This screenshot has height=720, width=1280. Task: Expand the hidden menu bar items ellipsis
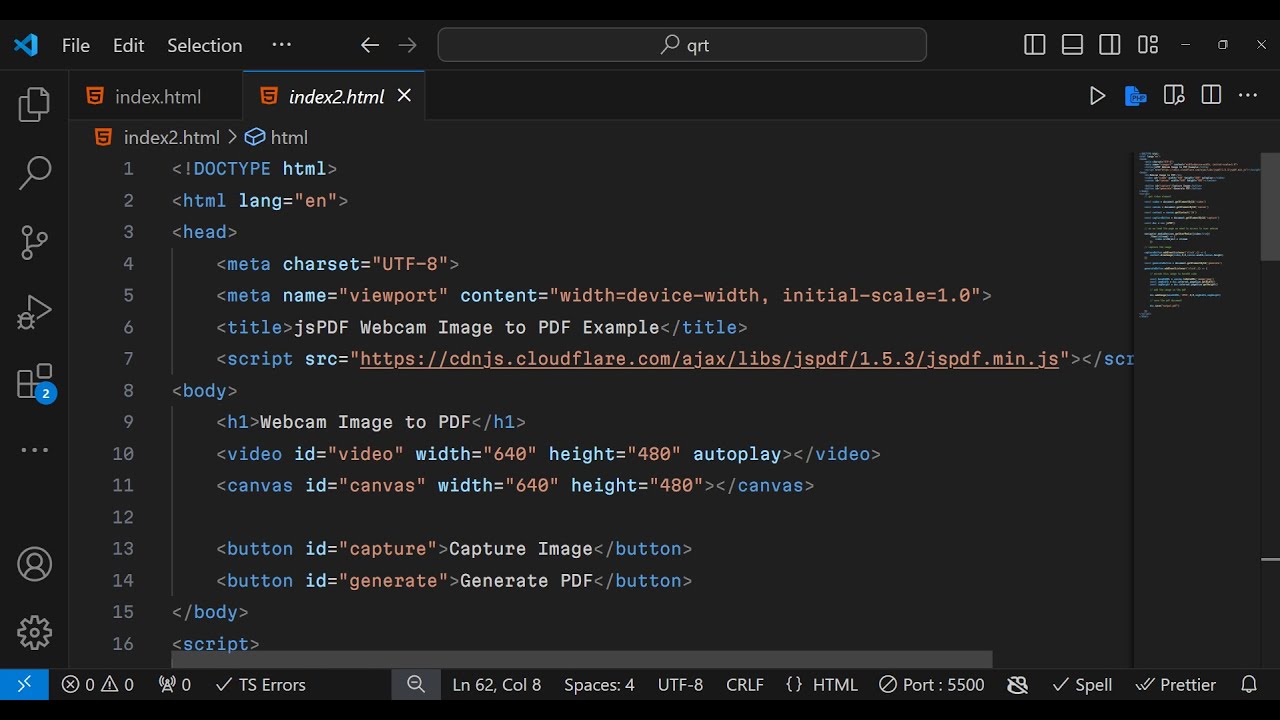tap(282, 45)
